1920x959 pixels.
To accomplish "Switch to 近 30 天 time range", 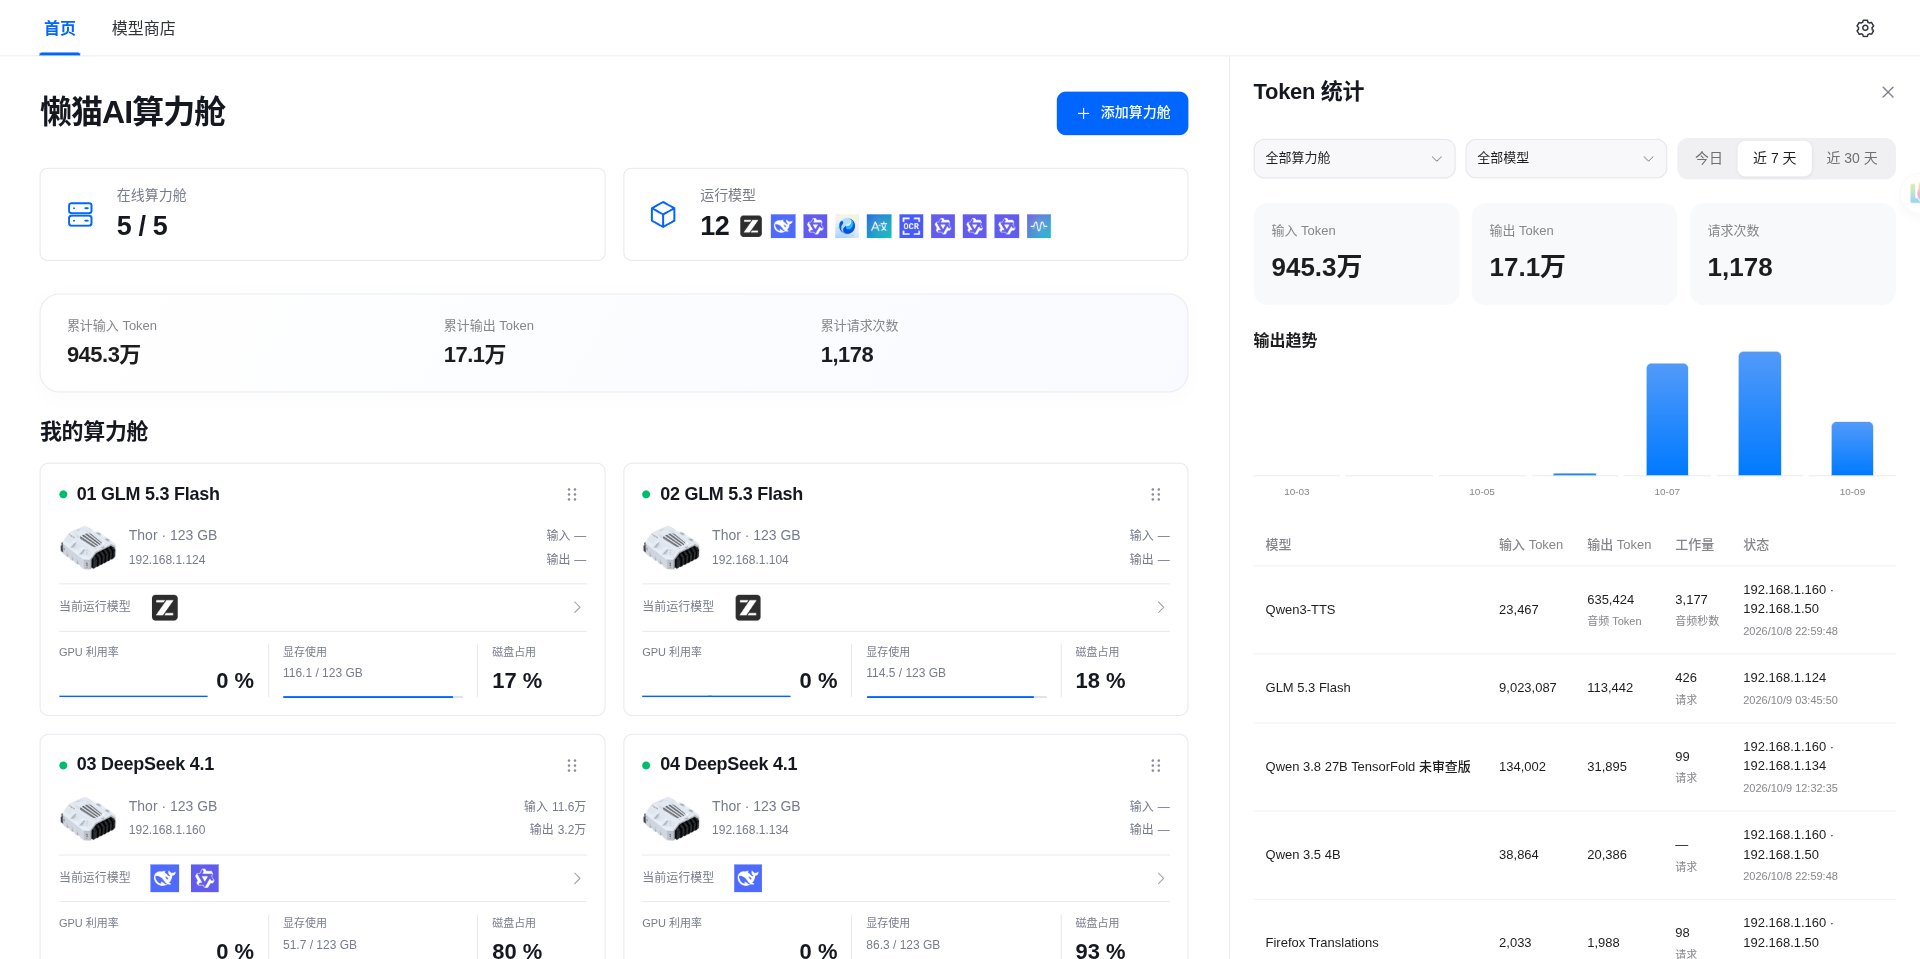I will point(1852,158).
